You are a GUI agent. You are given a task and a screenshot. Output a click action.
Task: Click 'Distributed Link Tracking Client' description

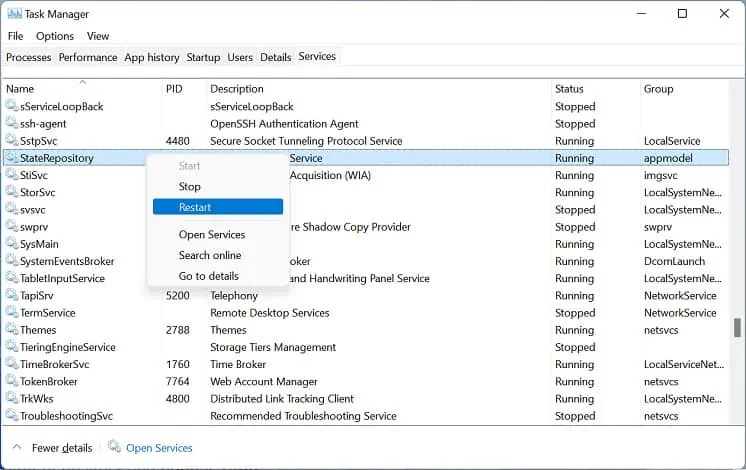point(282,399)
